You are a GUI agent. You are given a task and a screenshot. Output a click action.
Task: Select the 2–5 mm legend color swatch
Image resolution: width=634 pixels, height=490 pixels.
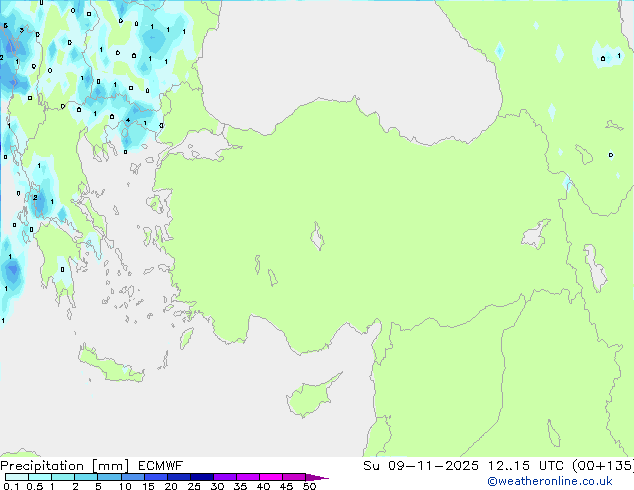click(x=86, y=477)
